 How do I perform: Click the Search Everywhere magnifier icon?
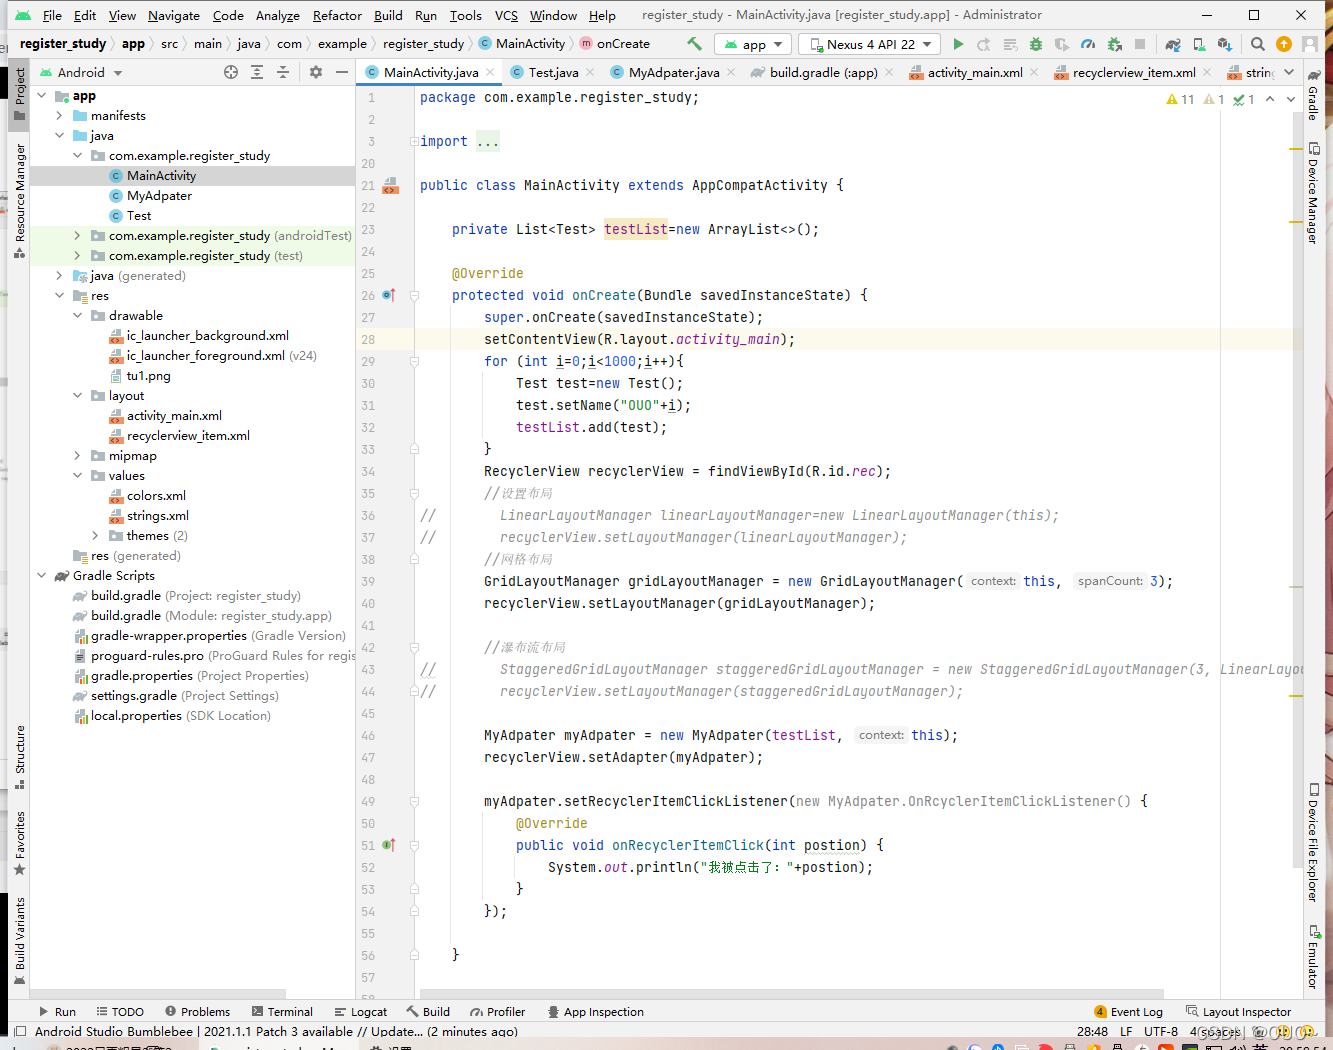1258,44
